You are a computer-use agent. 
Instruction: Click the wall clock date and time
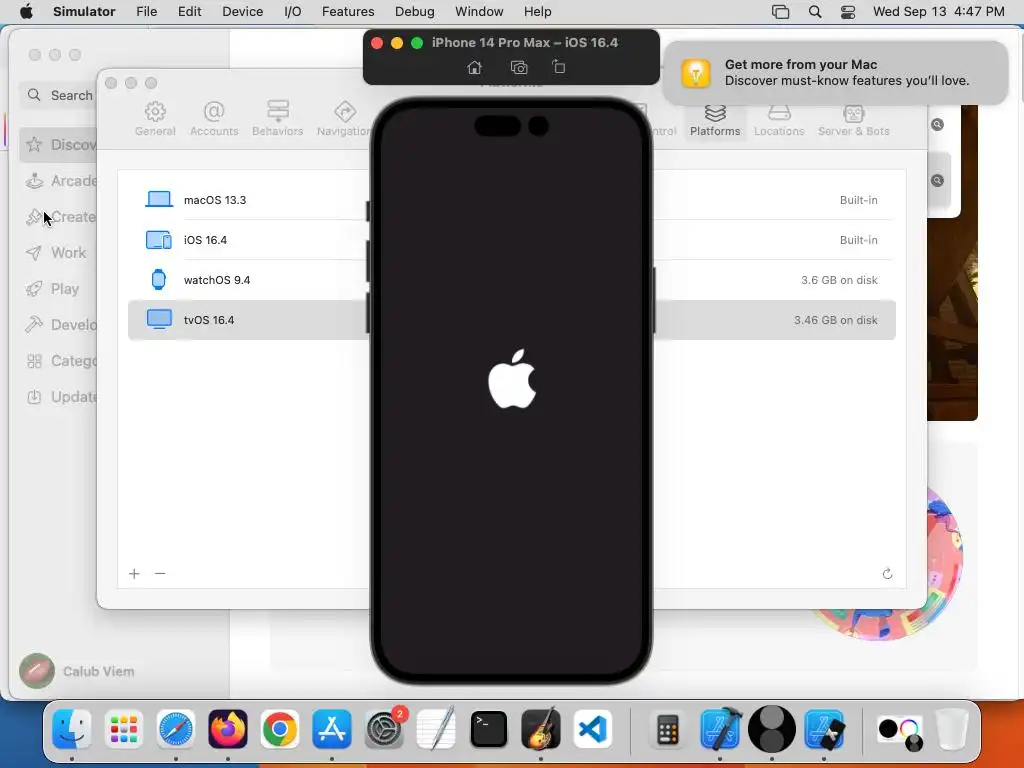pyautogui.click(x=938, y=12)
